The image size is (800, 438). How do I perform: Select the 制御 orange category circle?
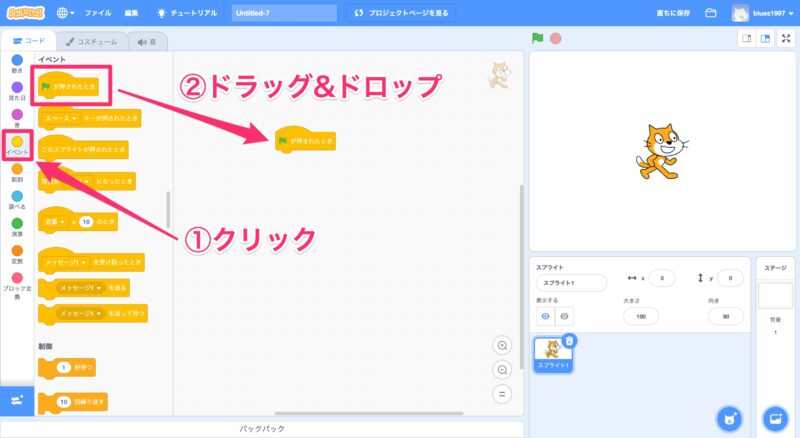(17, 169)
